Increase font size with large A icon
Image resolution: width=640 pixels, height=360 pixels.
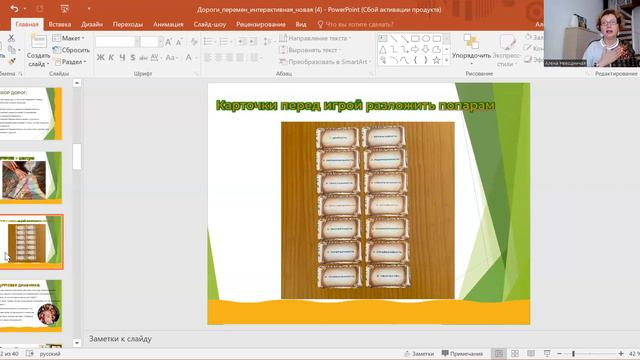click(168, 42)
